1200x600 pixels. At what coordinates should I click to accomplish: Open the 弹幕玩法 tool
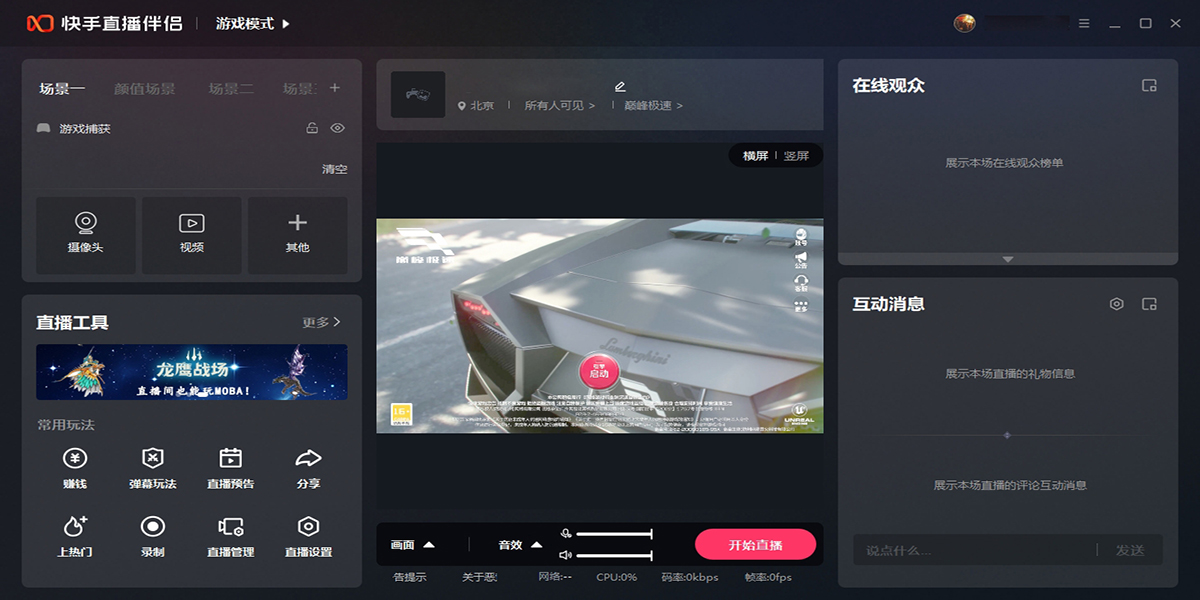coord(153,469)
